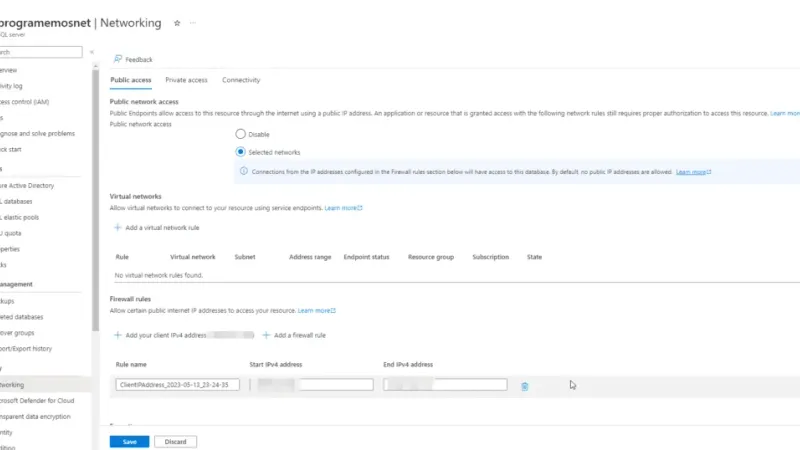The image size is (800, 450).
Task: Open Learn more link under Virtual networks
Action: [x=343, y=208]
